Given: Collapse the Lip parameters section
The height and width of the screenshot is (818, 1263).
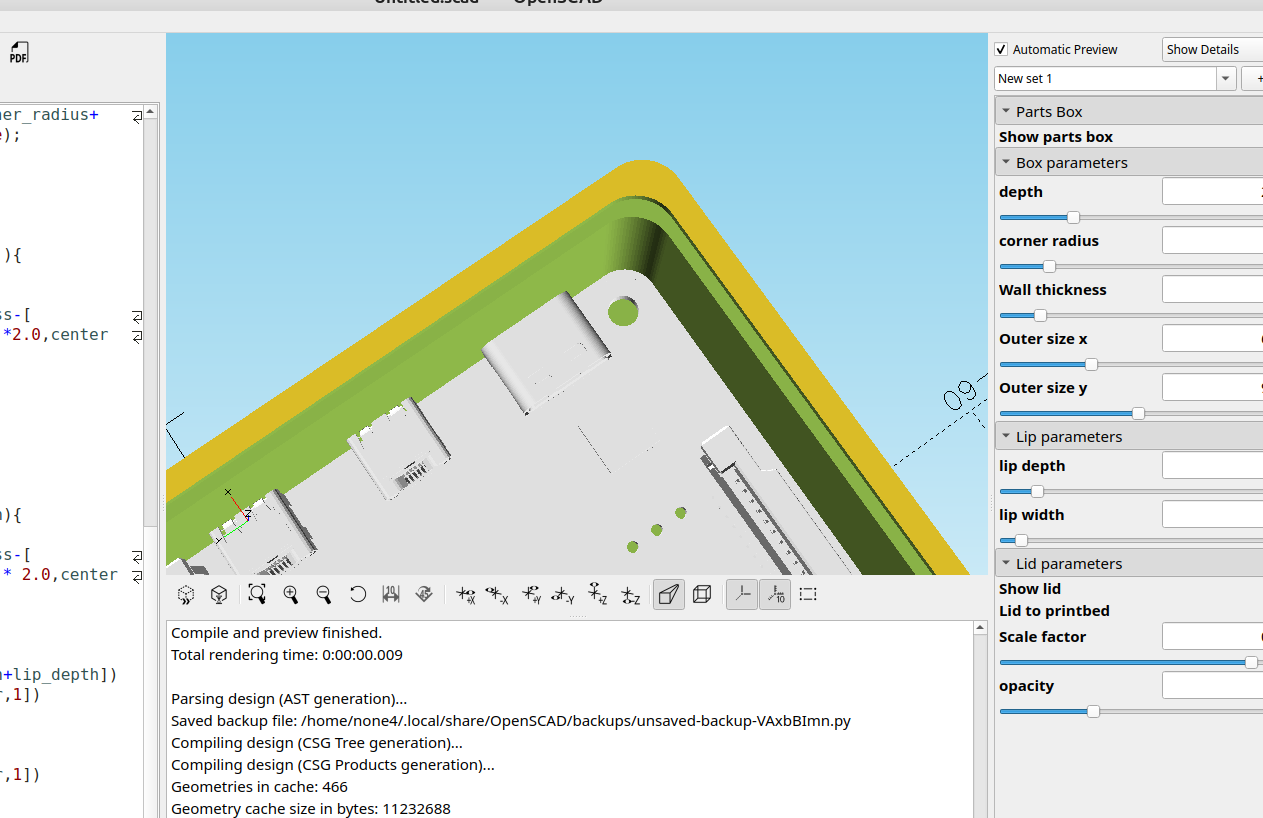Looking at the screenshot, I should [1006, 436].
